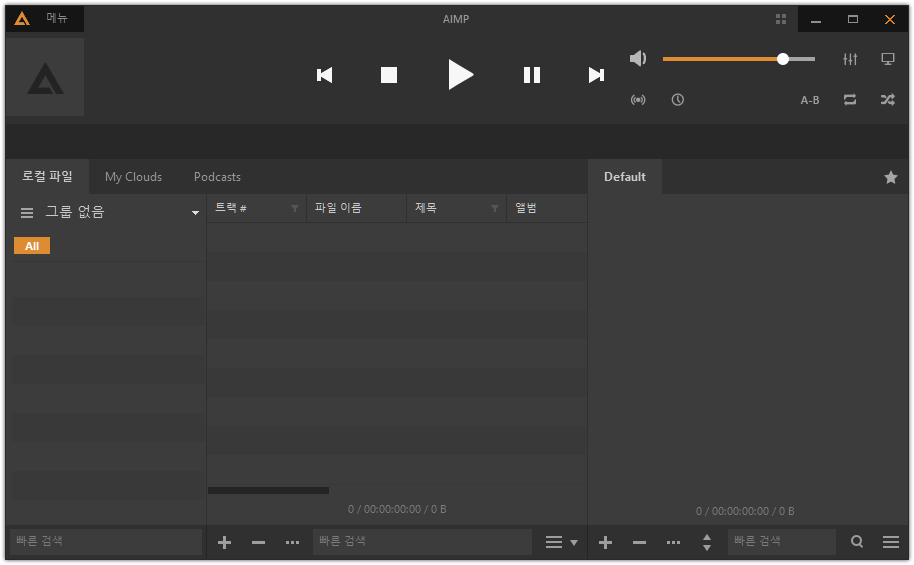Toggle A-B repeat section
Image resolution: width=914 pixels, height=565 pixels.
[810, 100]
